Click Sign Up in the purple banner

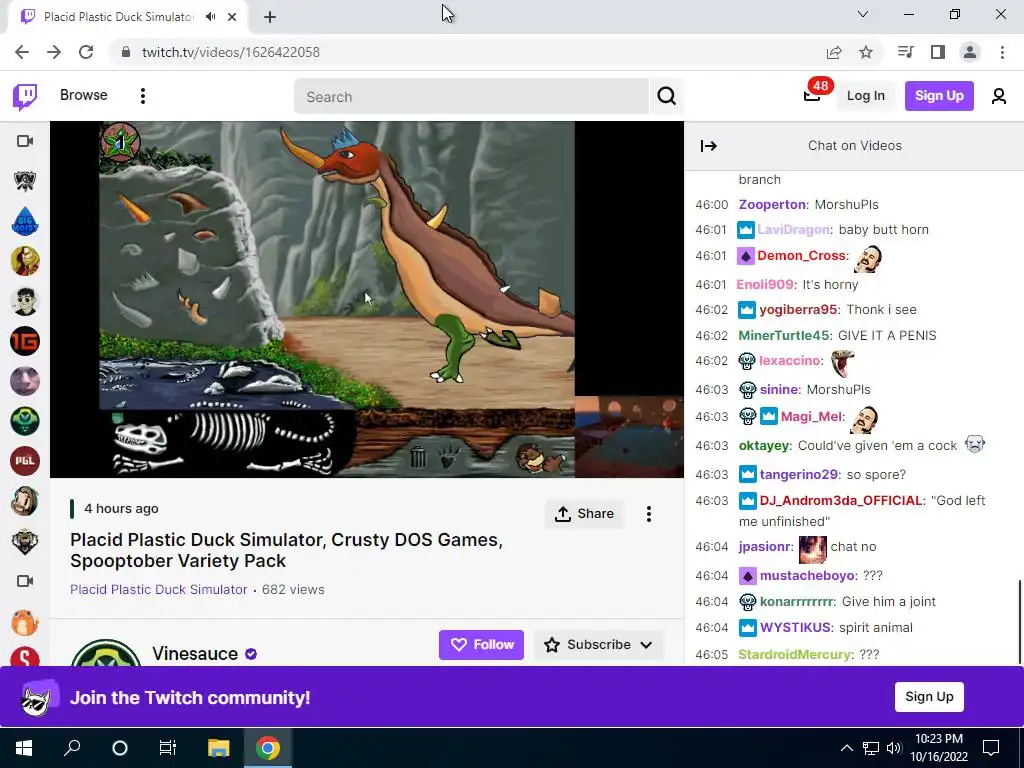[x=929, y=697]
